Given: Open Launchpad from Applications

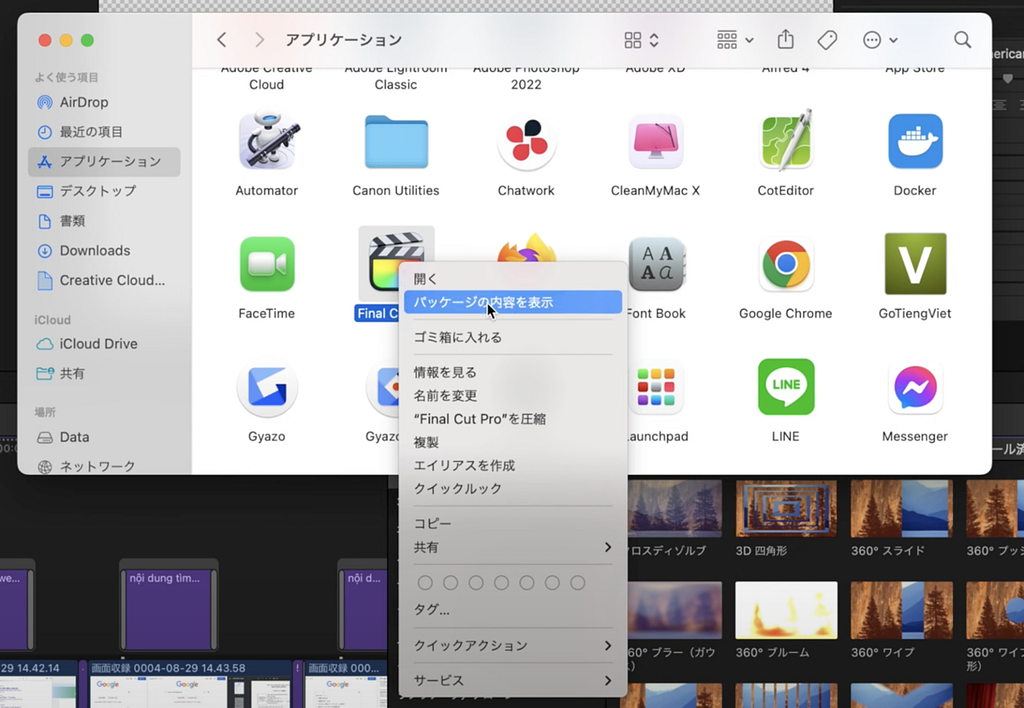Looking at the screenshot, I should (x=655, y=387).
